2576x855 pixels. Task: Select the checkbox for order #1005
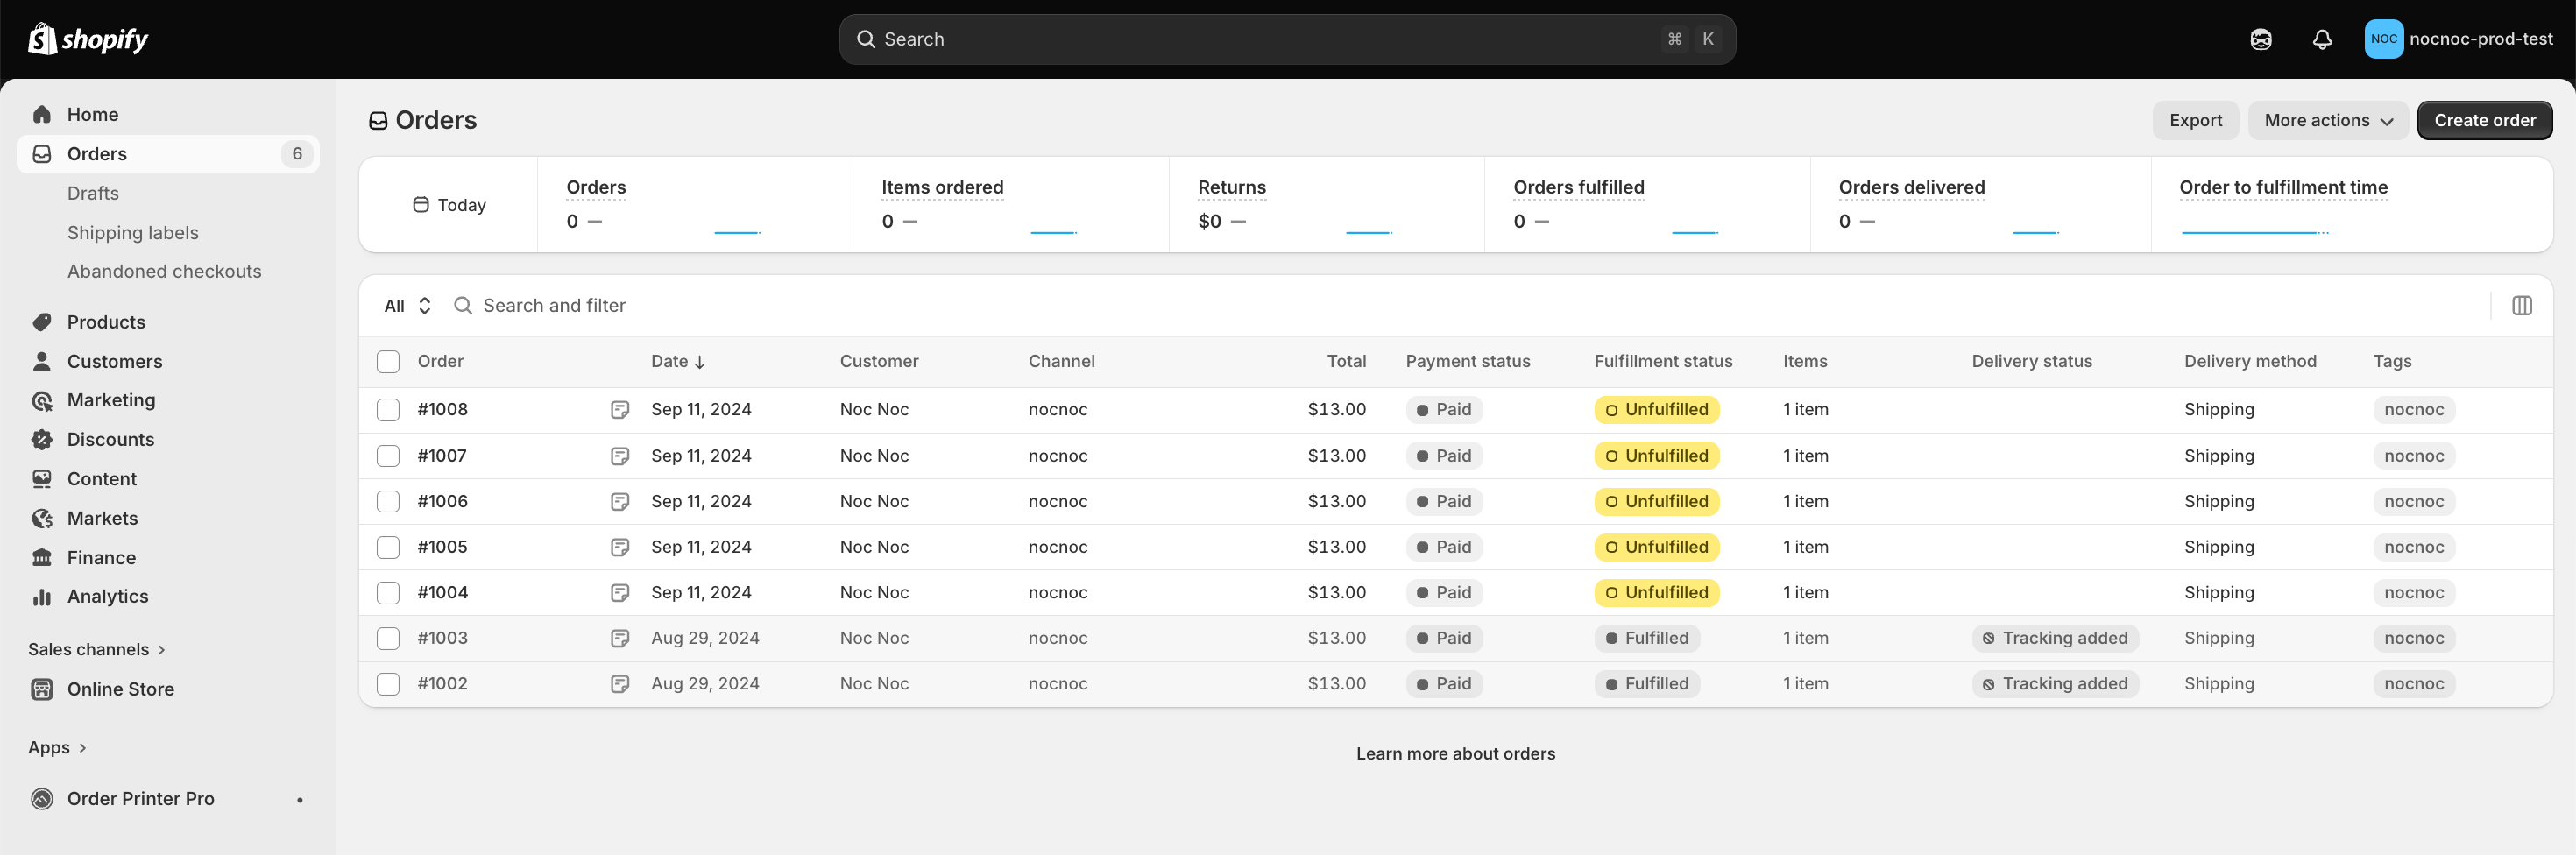pyautogui.click(x=388, y=547)
